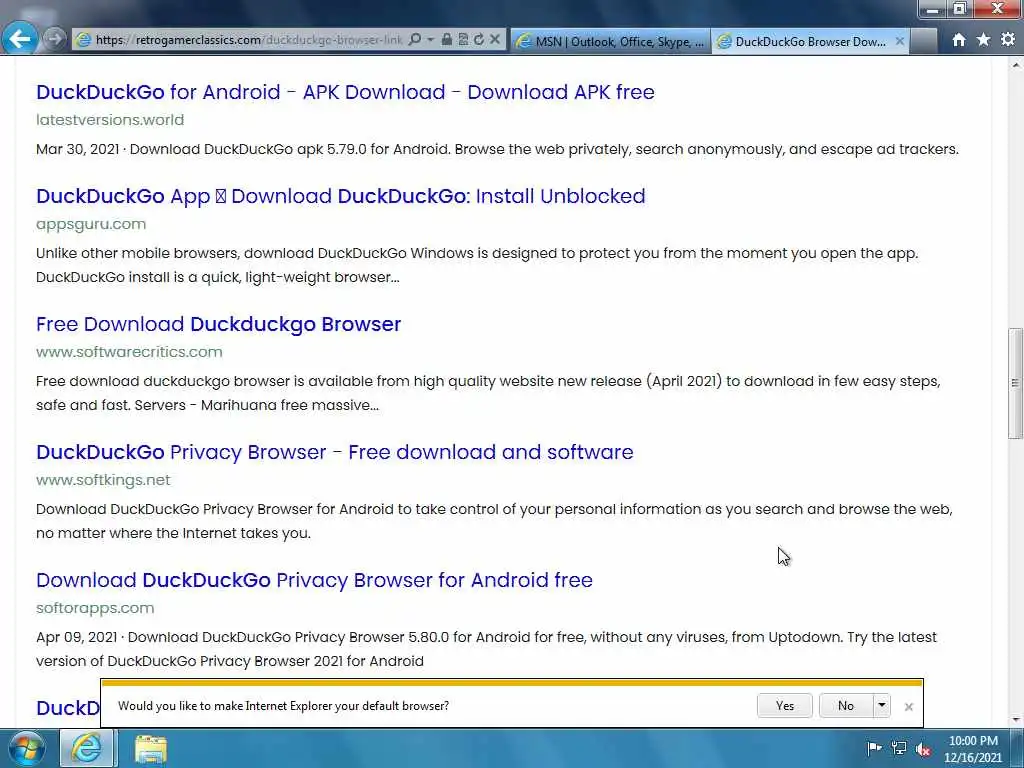
Task: Open DuckDuckGo App Install Unblocked link
Action: (x=340, y=196)
